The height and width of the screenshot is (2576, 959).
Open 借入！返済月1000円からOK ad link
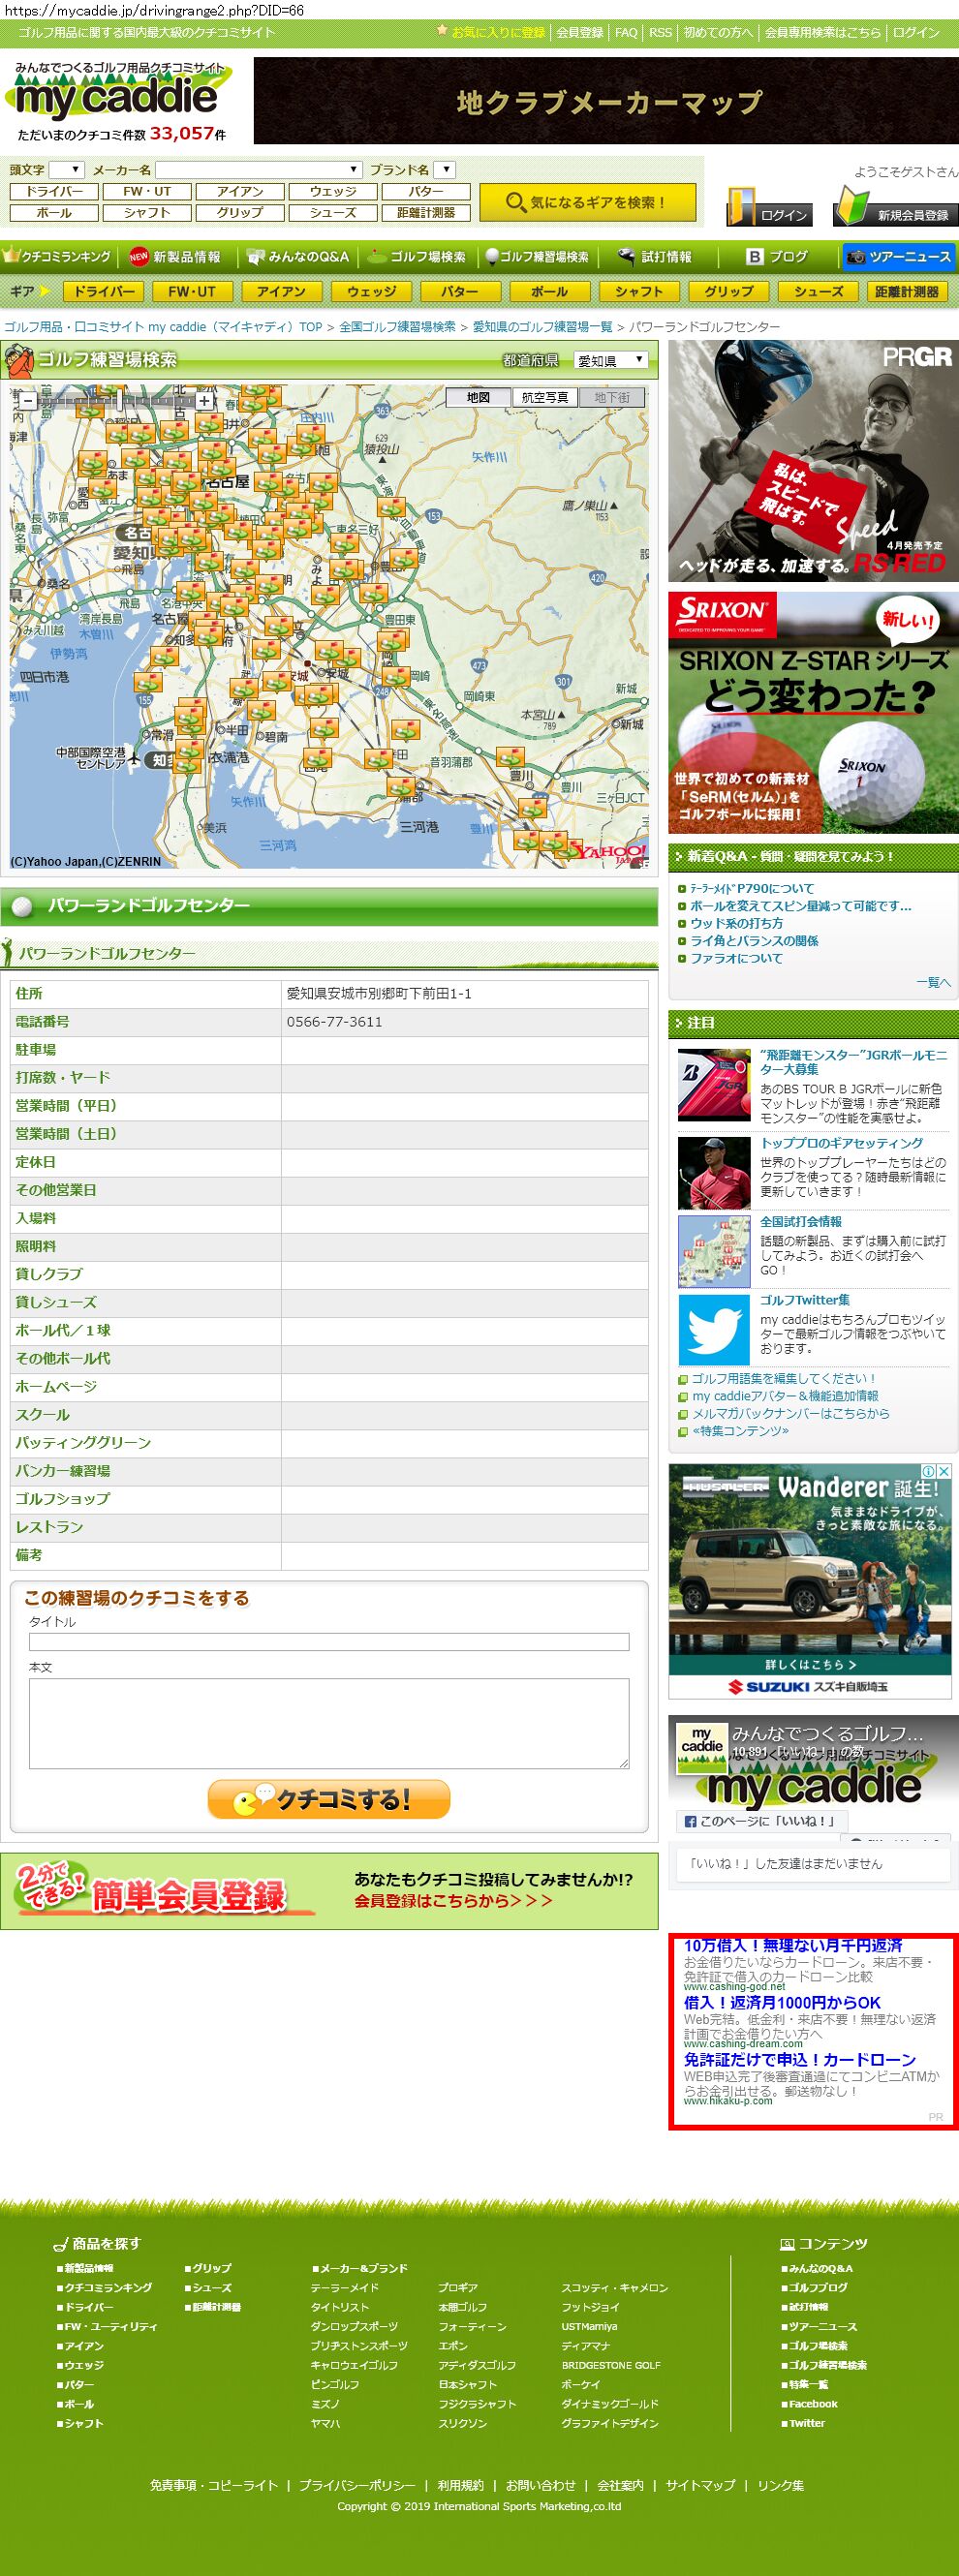tap(782, 2002)
